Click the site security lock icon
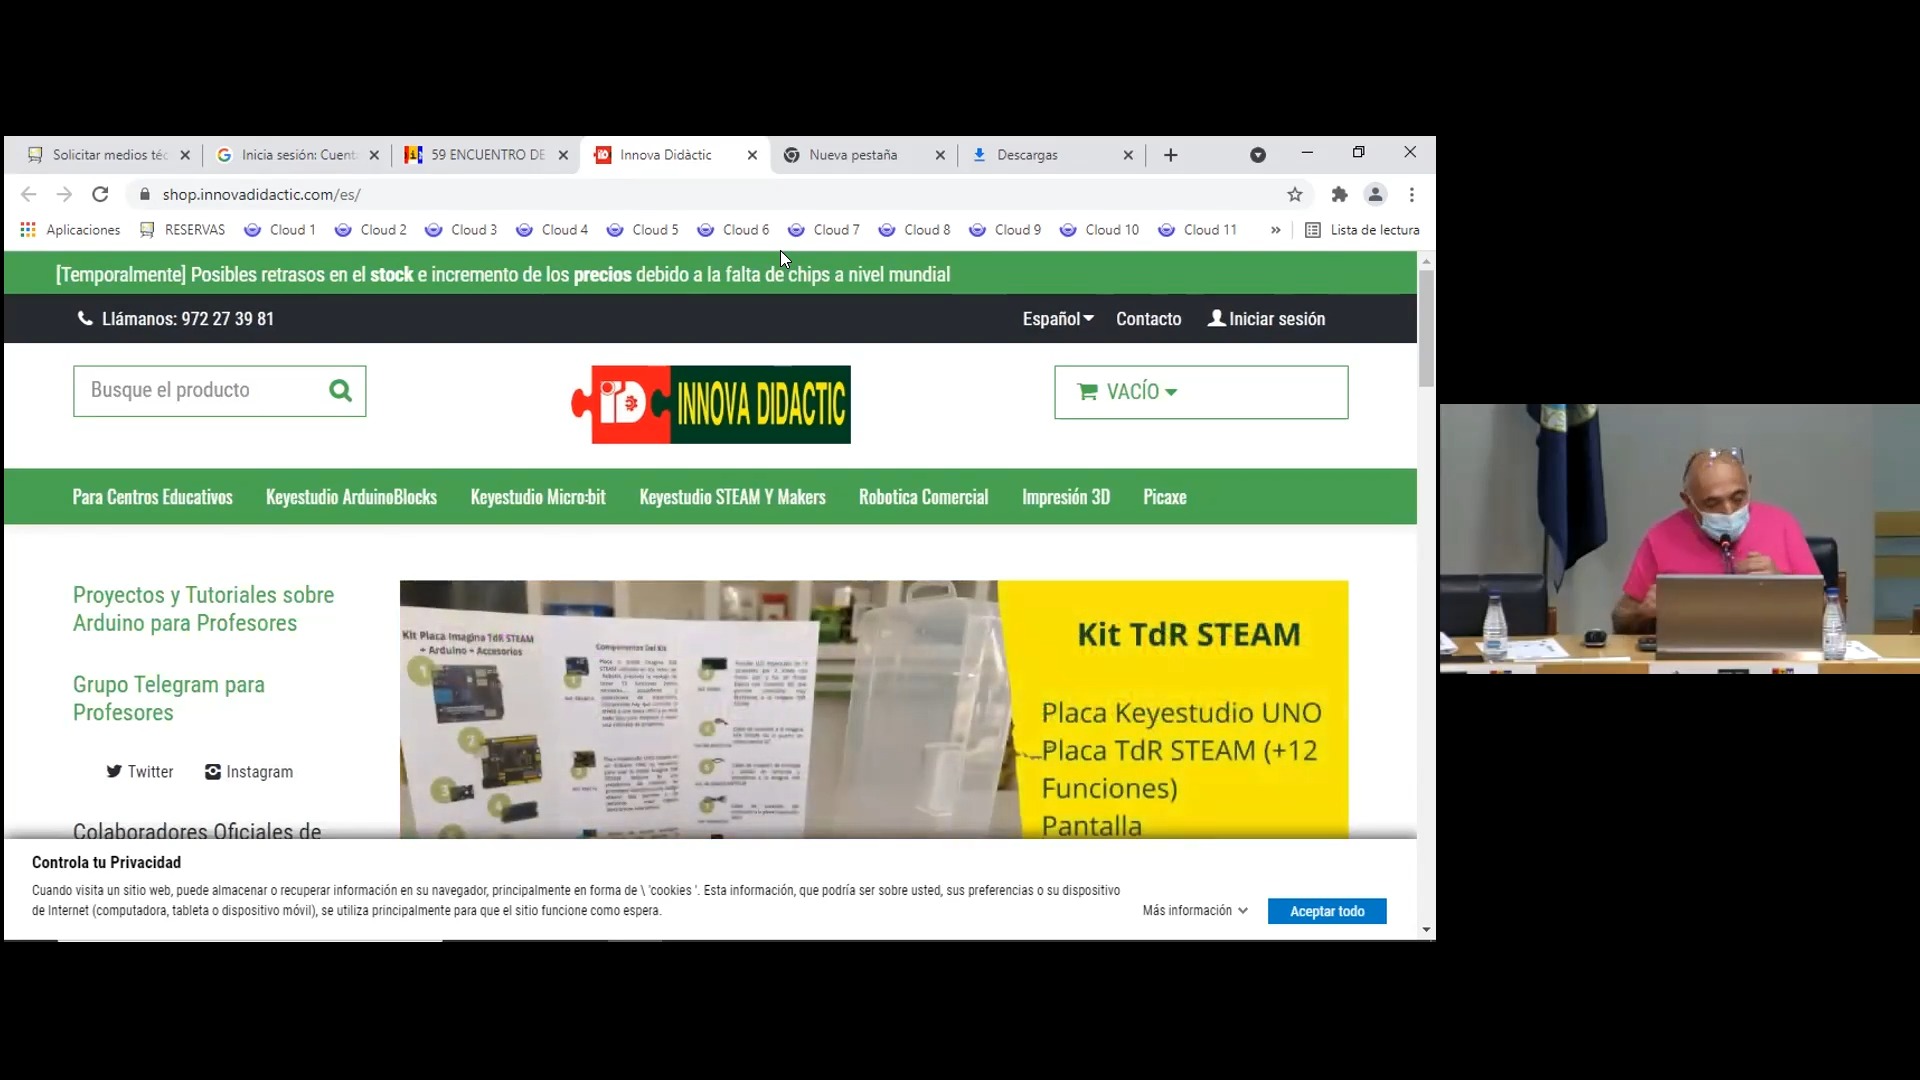Image resolution: width=1920 pixels, height=1080 pixels. (145, 194)
